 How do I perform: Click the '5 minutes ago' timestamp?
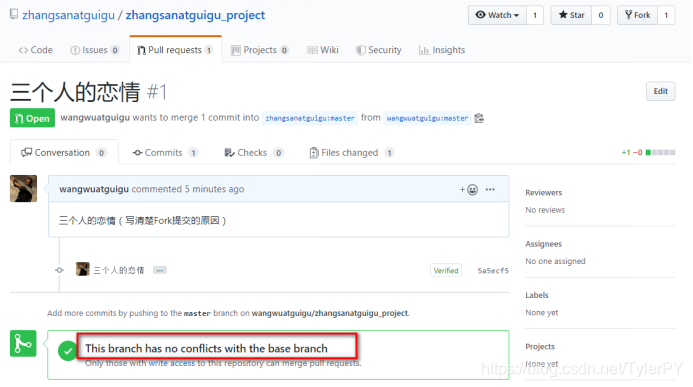[x=214, y=189]
